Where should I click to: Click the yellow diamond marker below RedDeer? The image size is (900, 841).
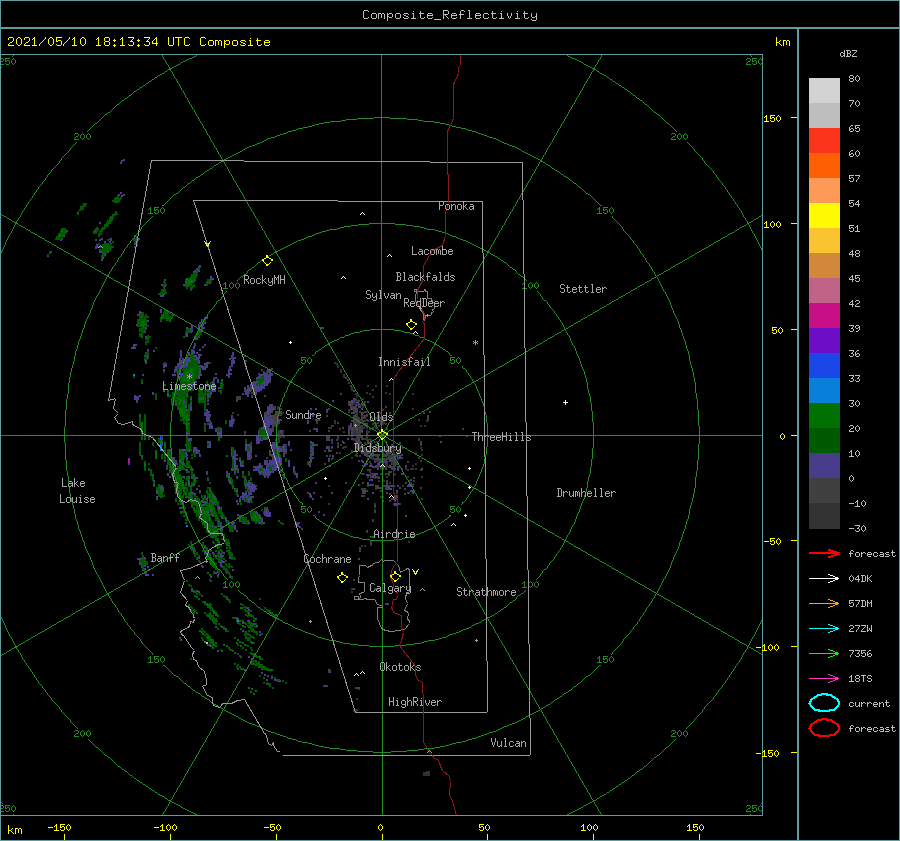click(x=412, y=325)
